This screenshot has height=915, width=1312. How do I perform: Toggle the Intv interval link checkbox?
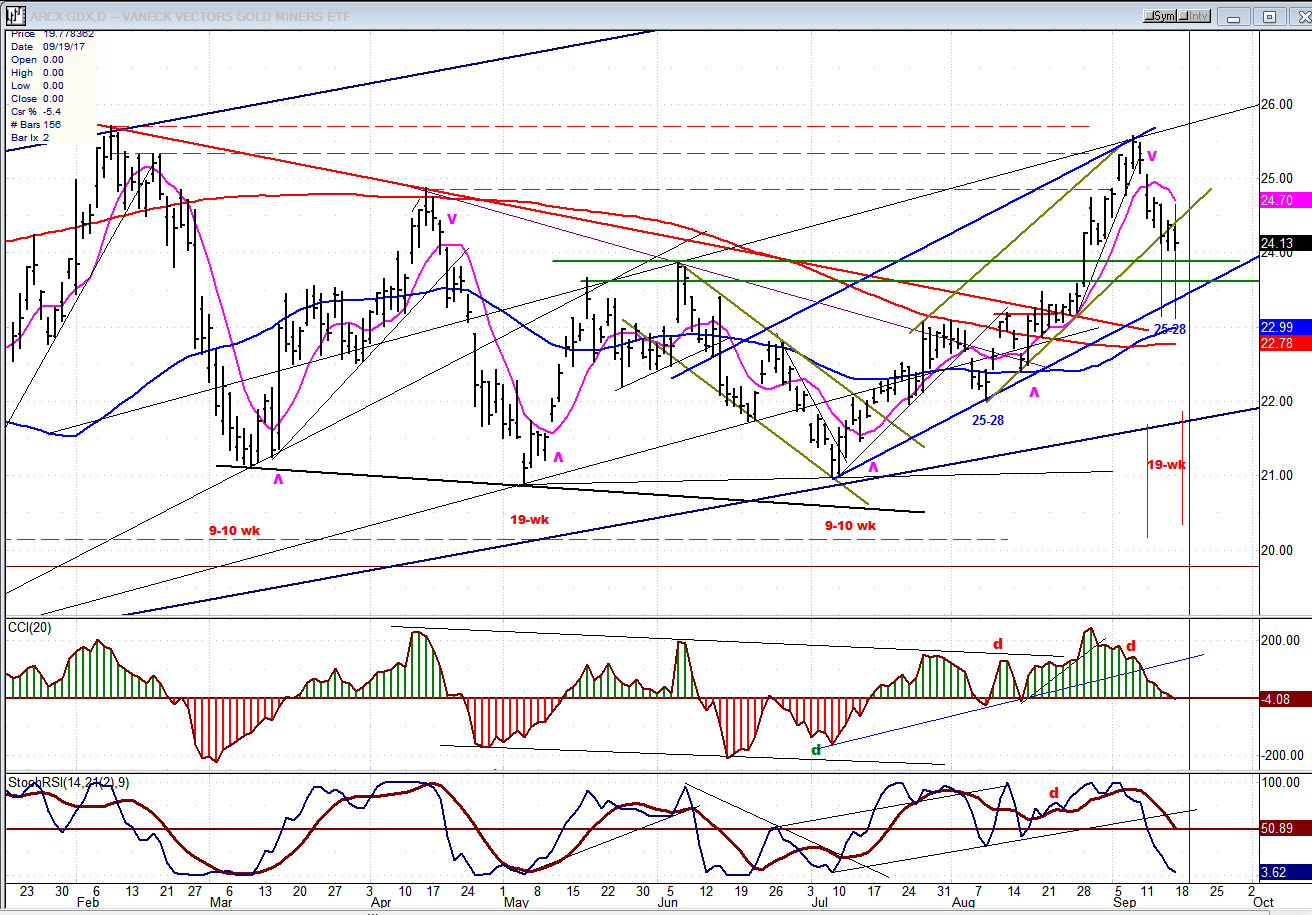tap(1196, 16)
